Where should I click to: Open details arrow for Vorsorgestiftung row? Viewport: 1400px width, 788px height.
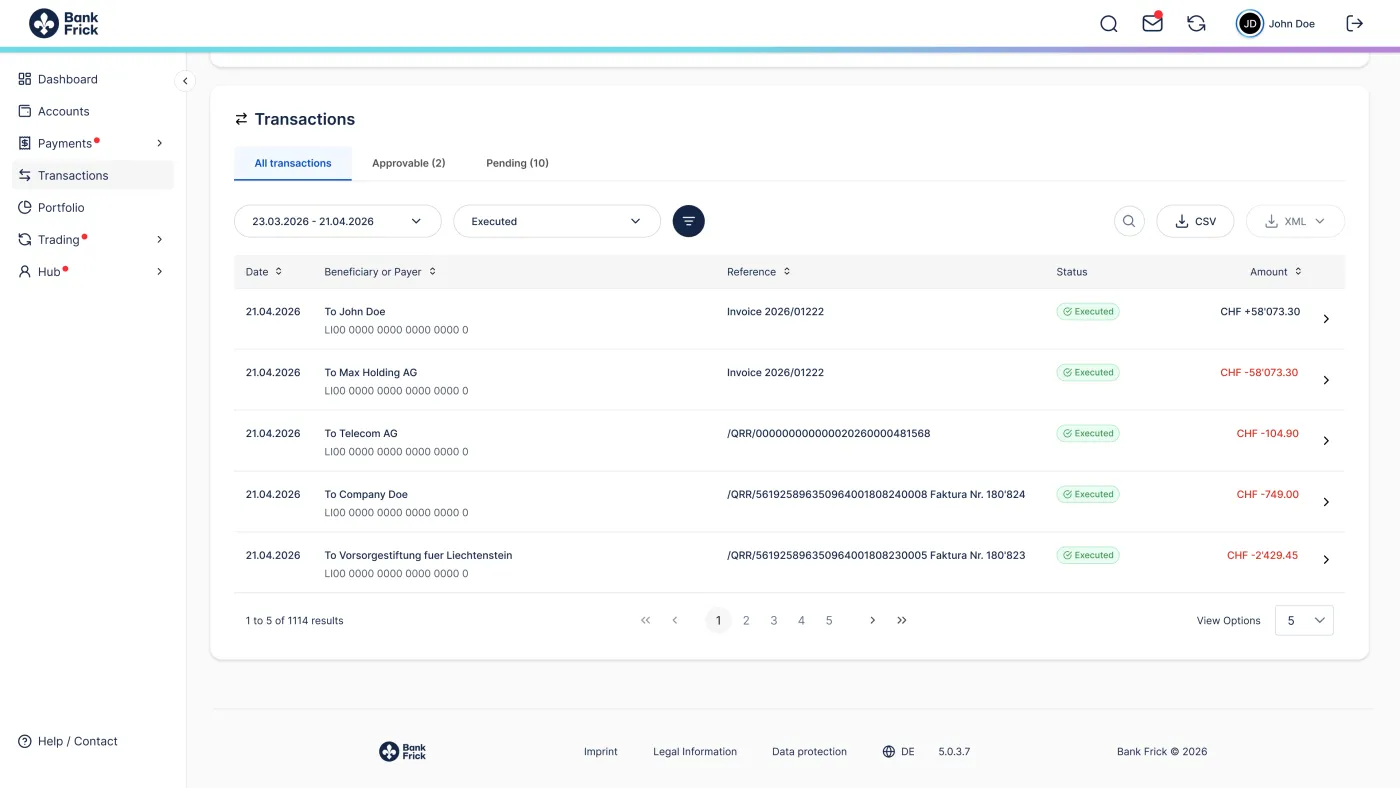coord(1326,560)
